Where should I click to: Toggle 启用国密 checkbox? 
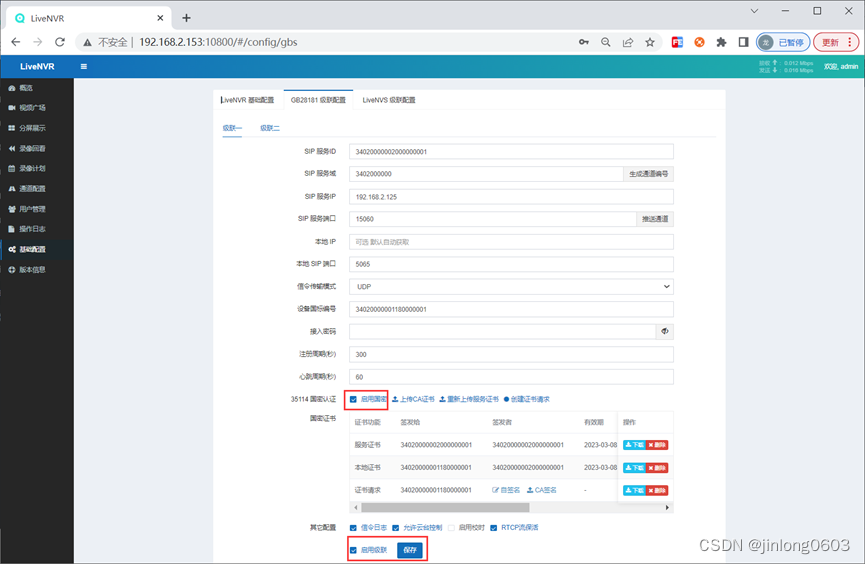pos(353,400)
